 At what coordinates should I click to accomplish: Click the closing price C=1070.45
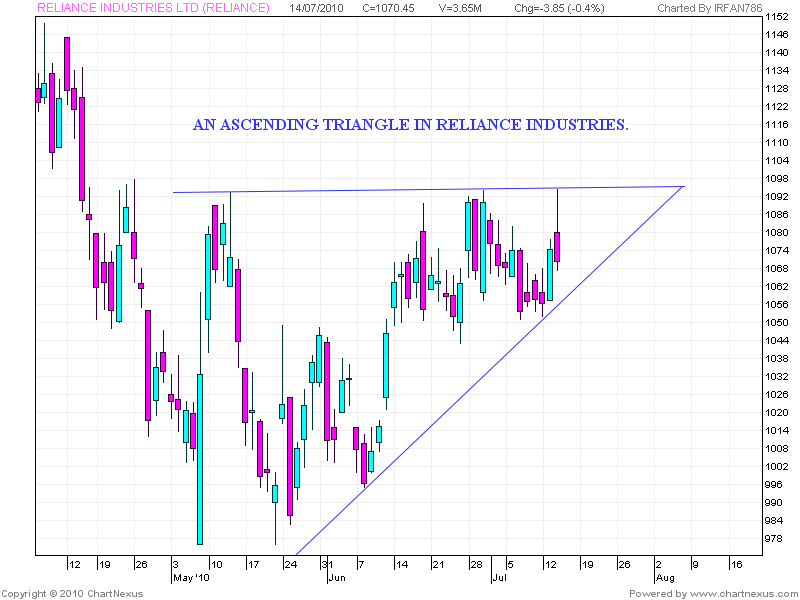388,8
